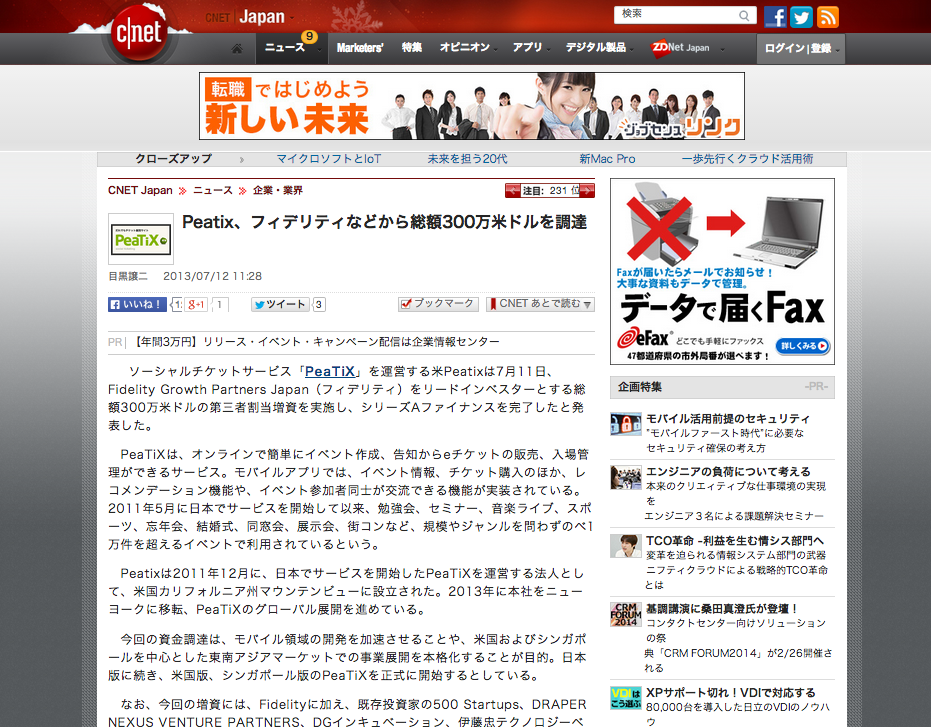Click the previous ranking arrow beside 注目
Image resolution: width=931 pixels, height=727 pixels.
(512, 191)
